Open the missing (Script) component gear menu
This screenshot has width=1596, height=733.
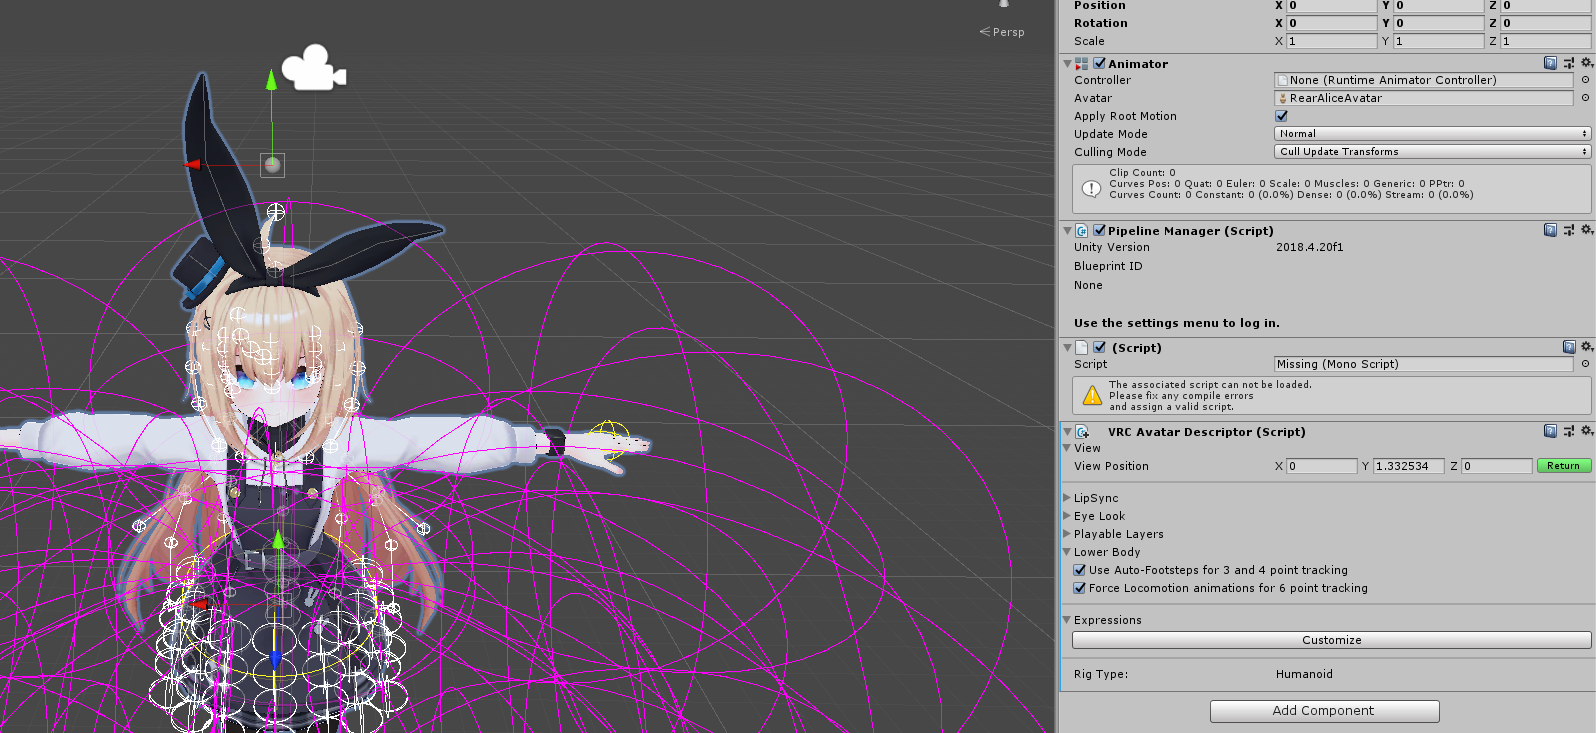[1586, 347]
